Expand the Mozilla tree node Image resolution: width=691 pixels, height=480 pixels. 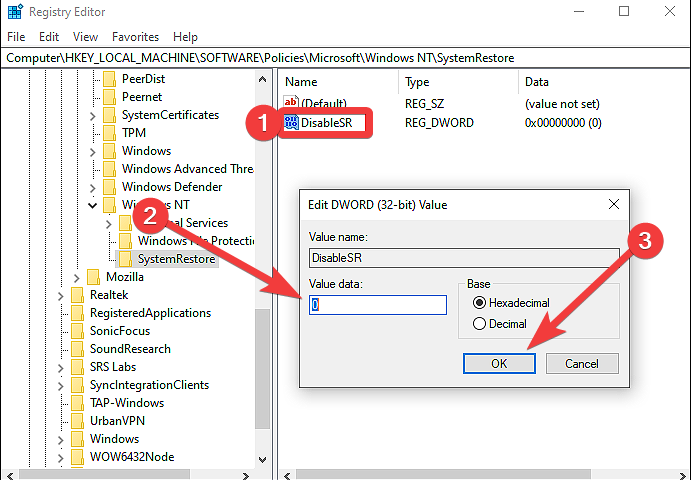tap(77, 277)
